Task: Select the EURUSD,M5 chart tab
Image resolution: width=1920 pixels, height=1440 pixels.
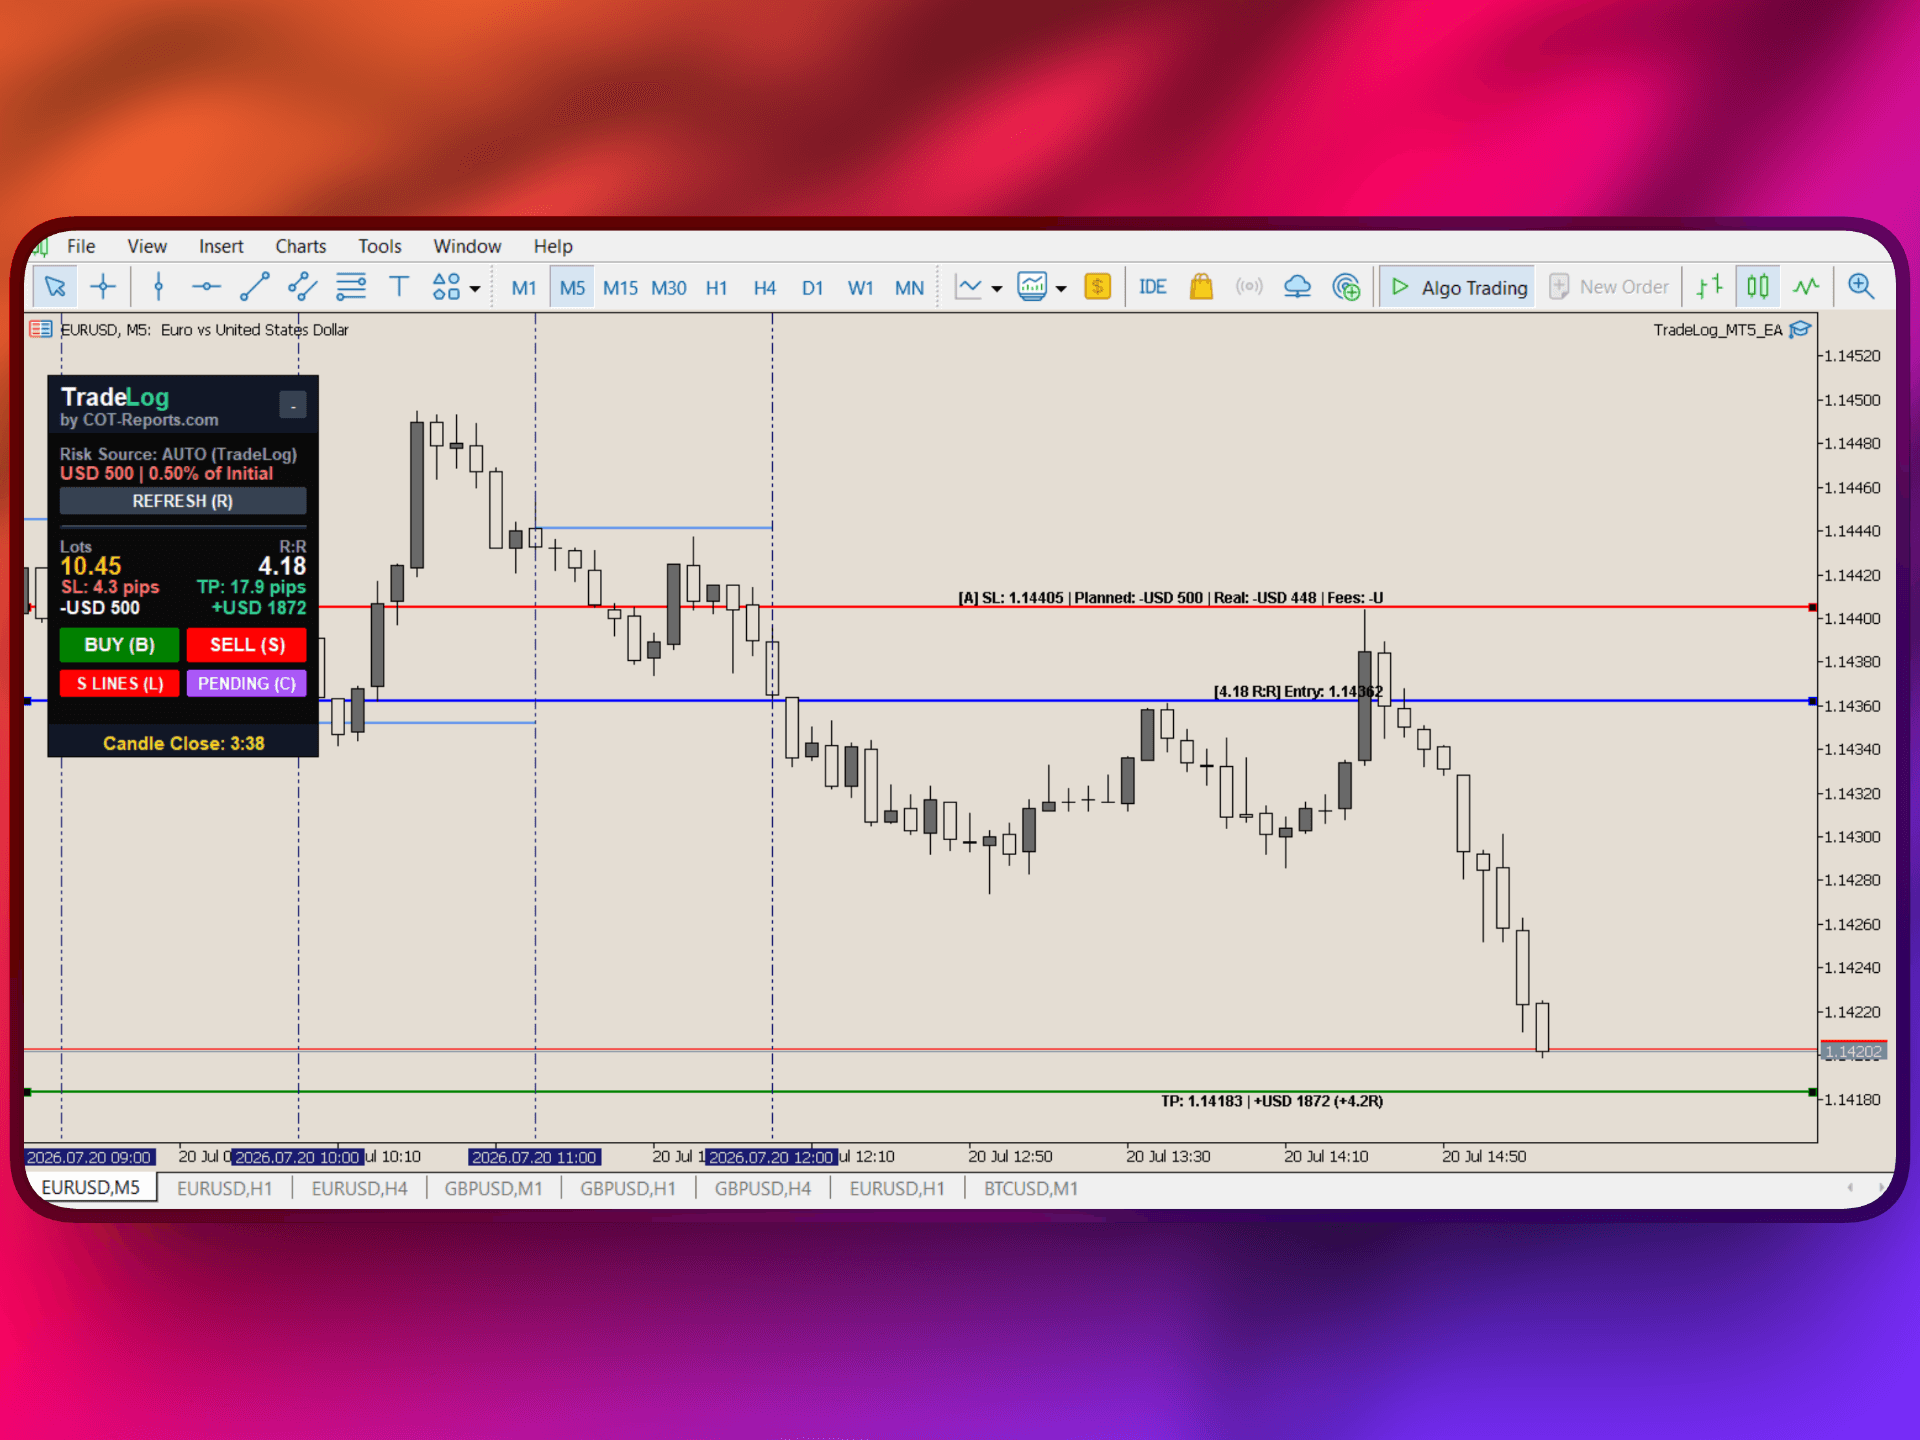Action: pos(91,1188)
